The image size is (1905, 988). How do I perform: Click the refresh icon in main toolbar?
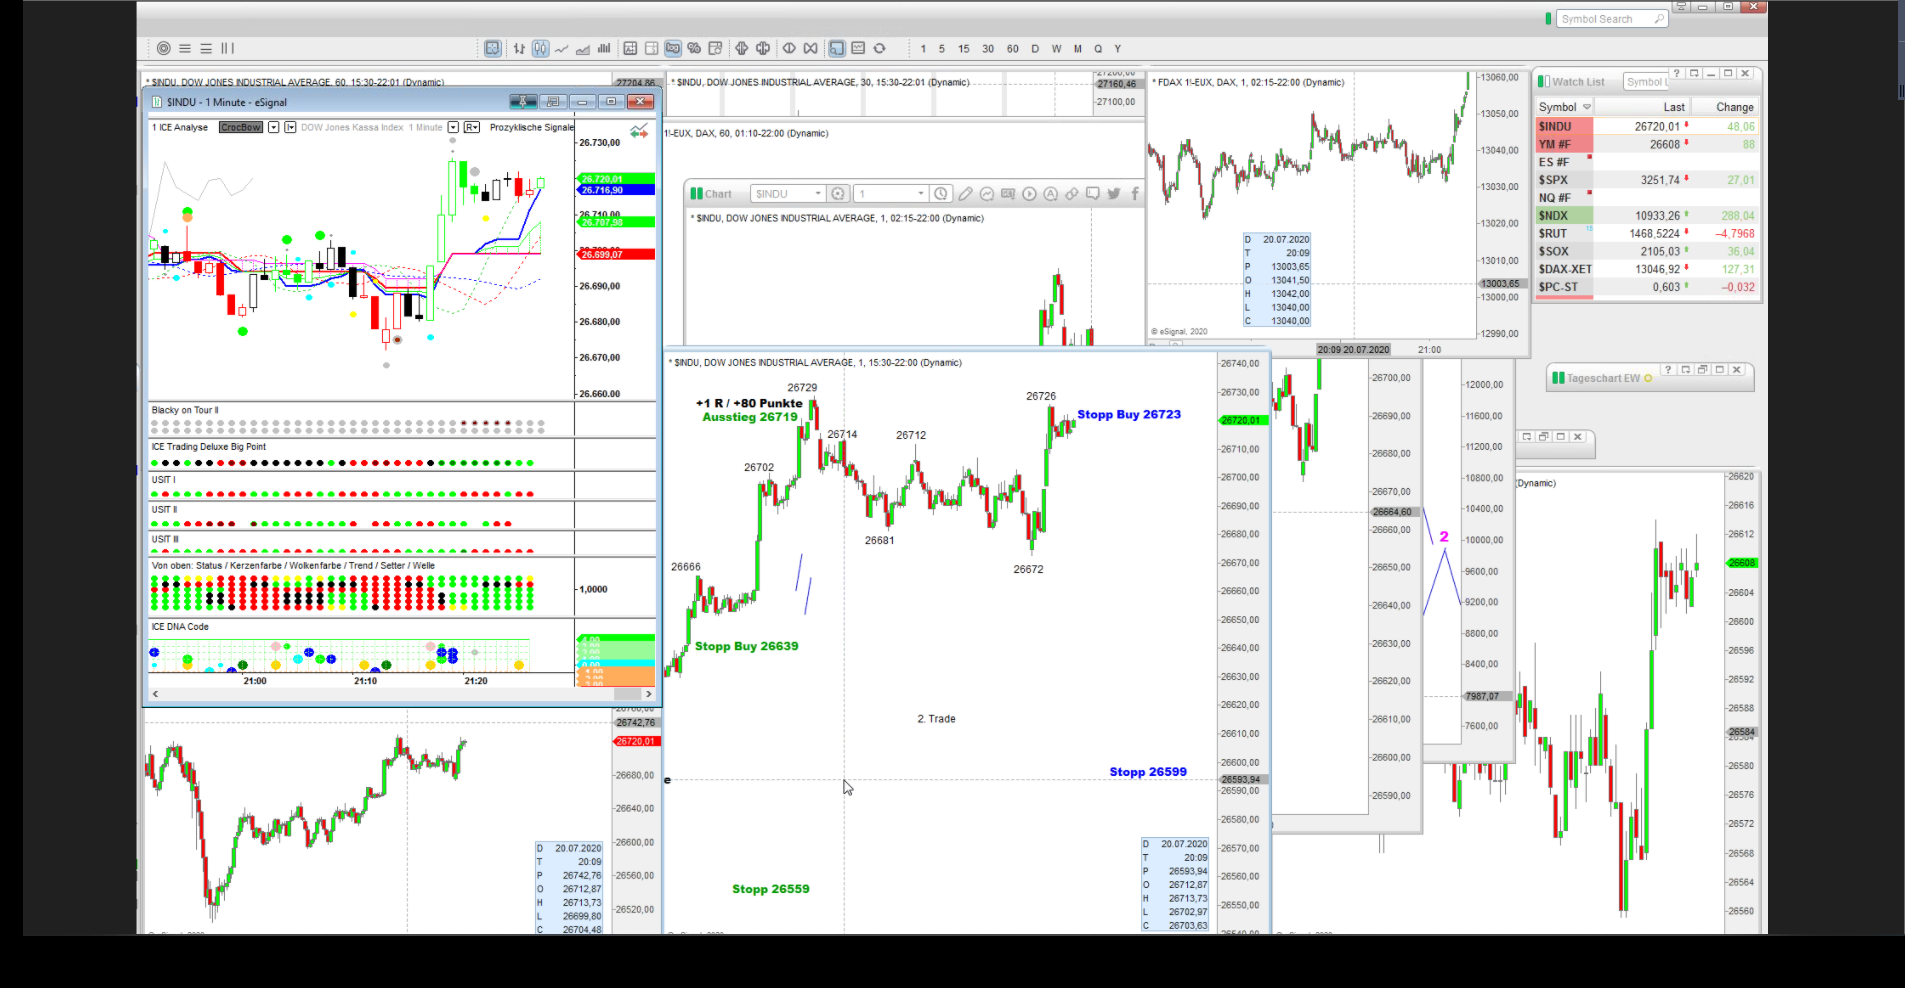[x=880, y=48]
